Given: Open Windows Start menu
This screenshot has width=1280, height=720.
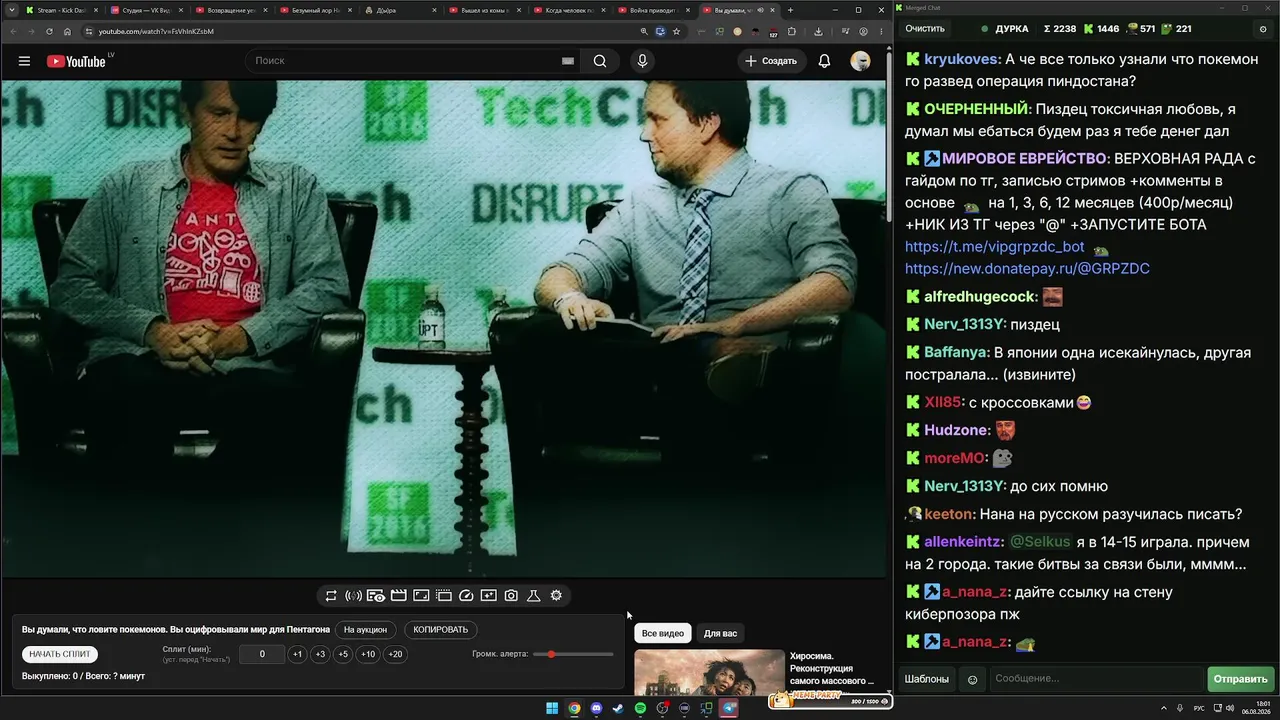Looking at the screenshot, I should point(552,709).
